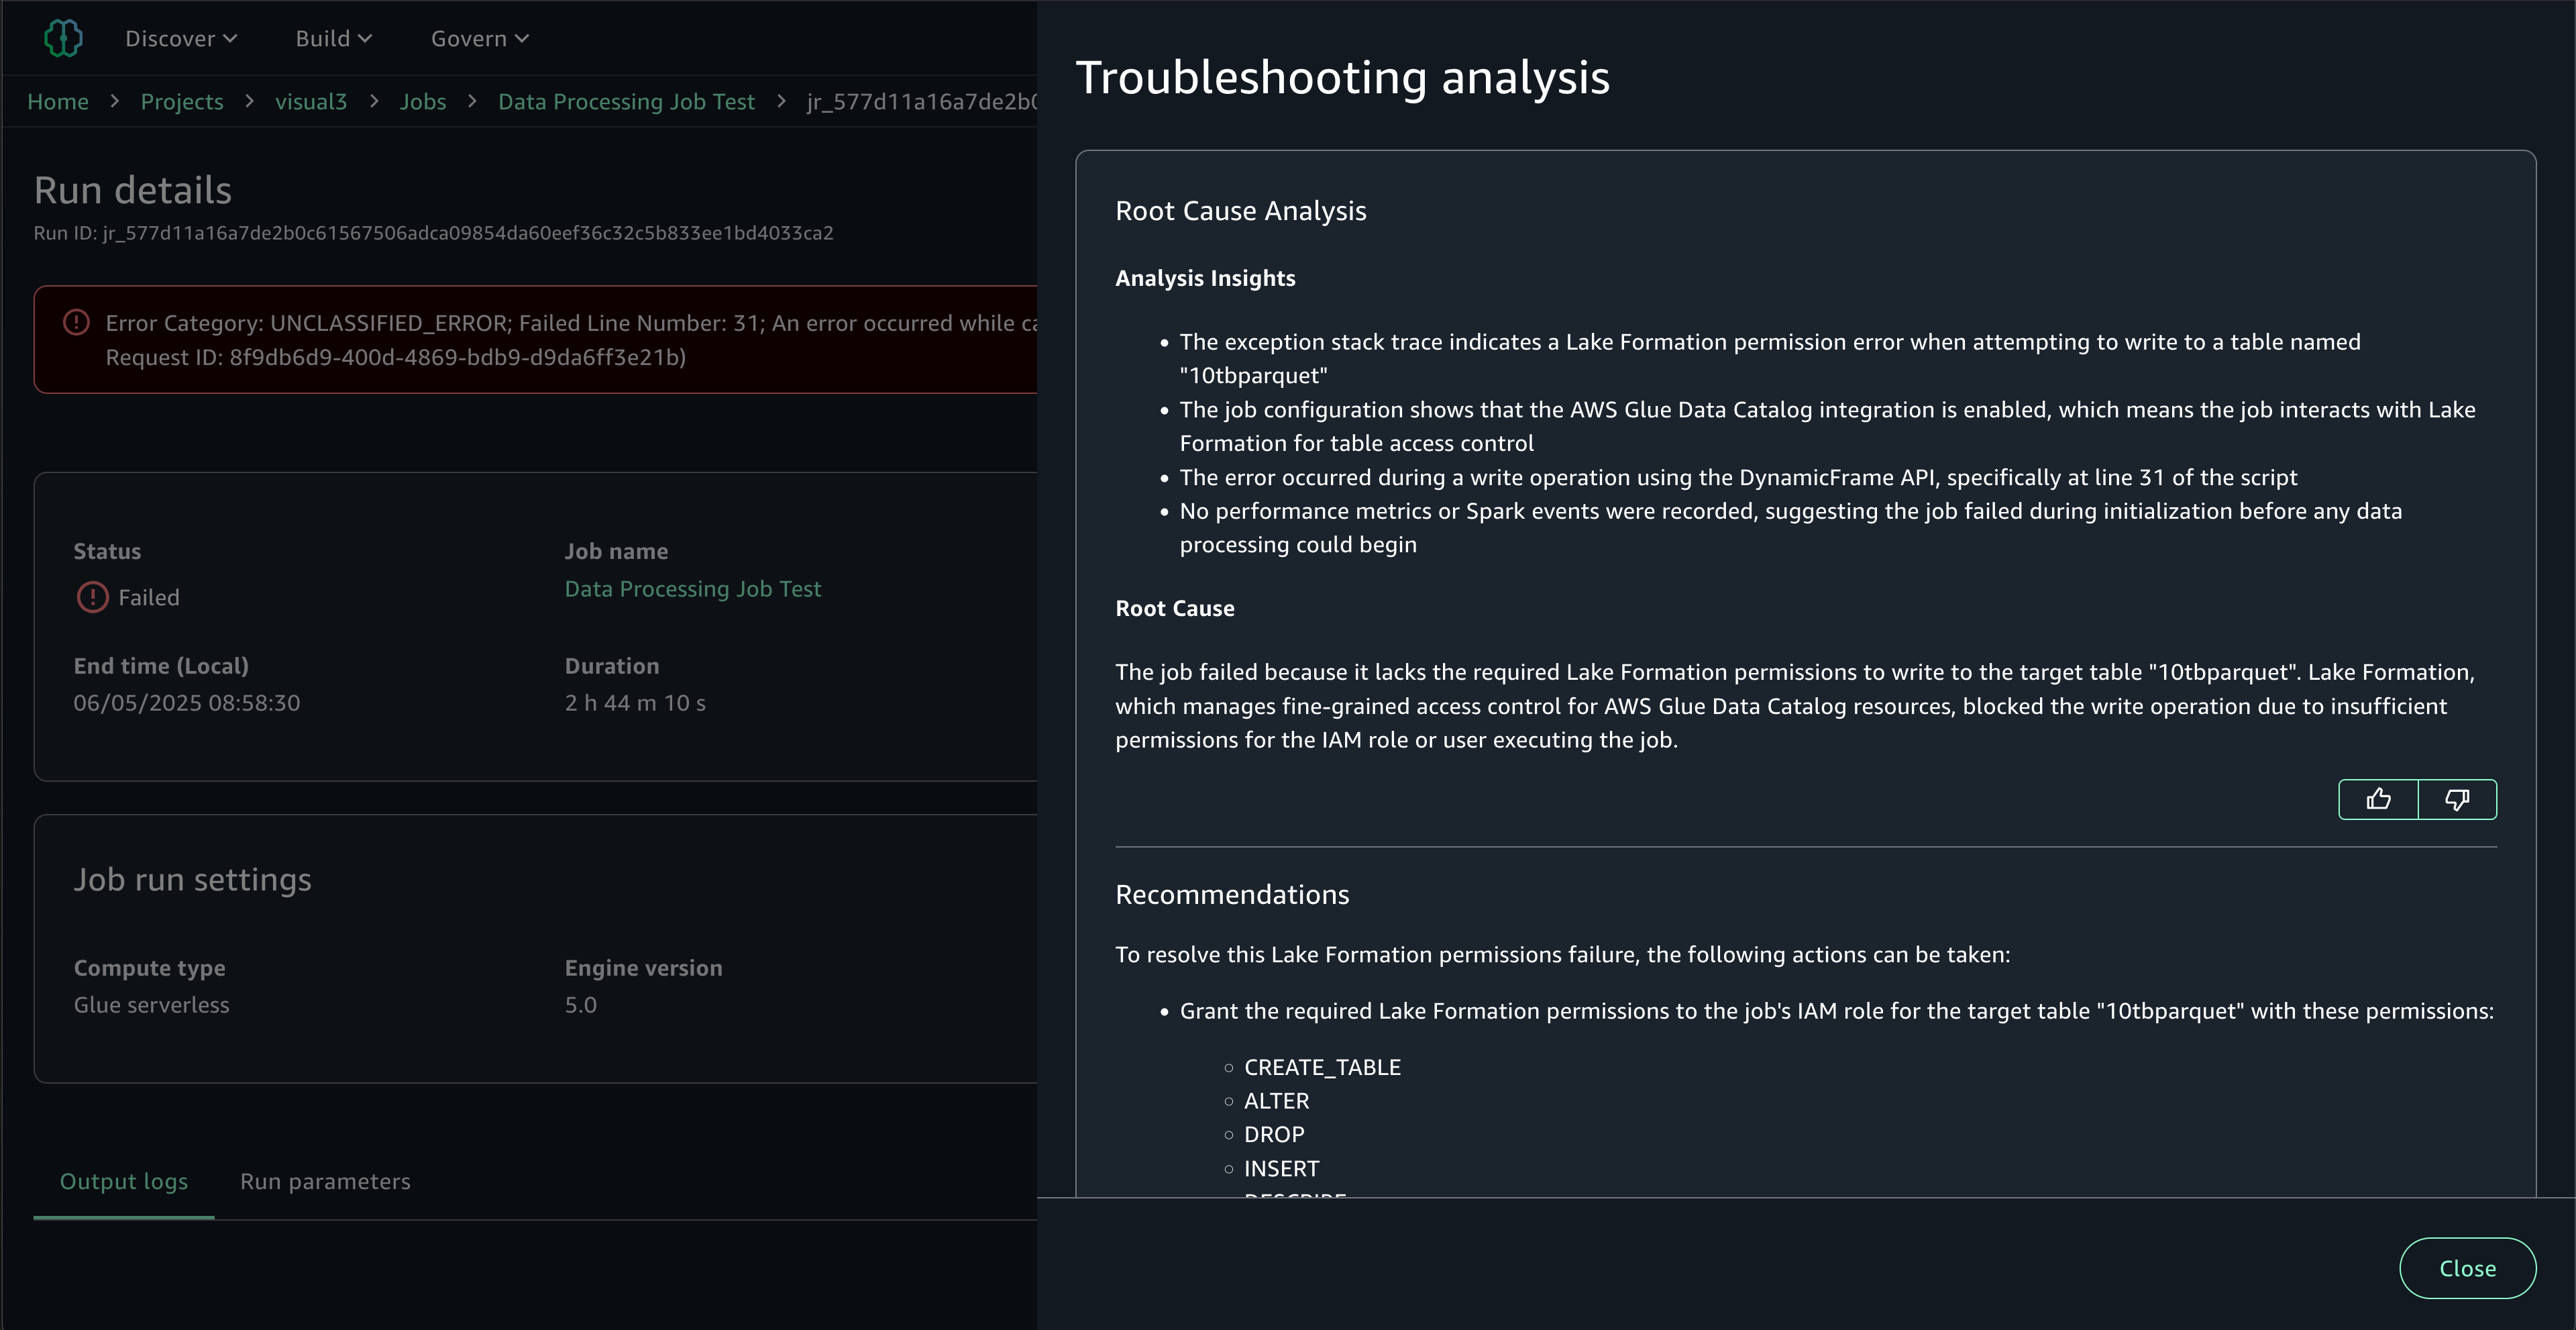
Task: Switch to the Output logs tab
Action: tap(124, 1181)
